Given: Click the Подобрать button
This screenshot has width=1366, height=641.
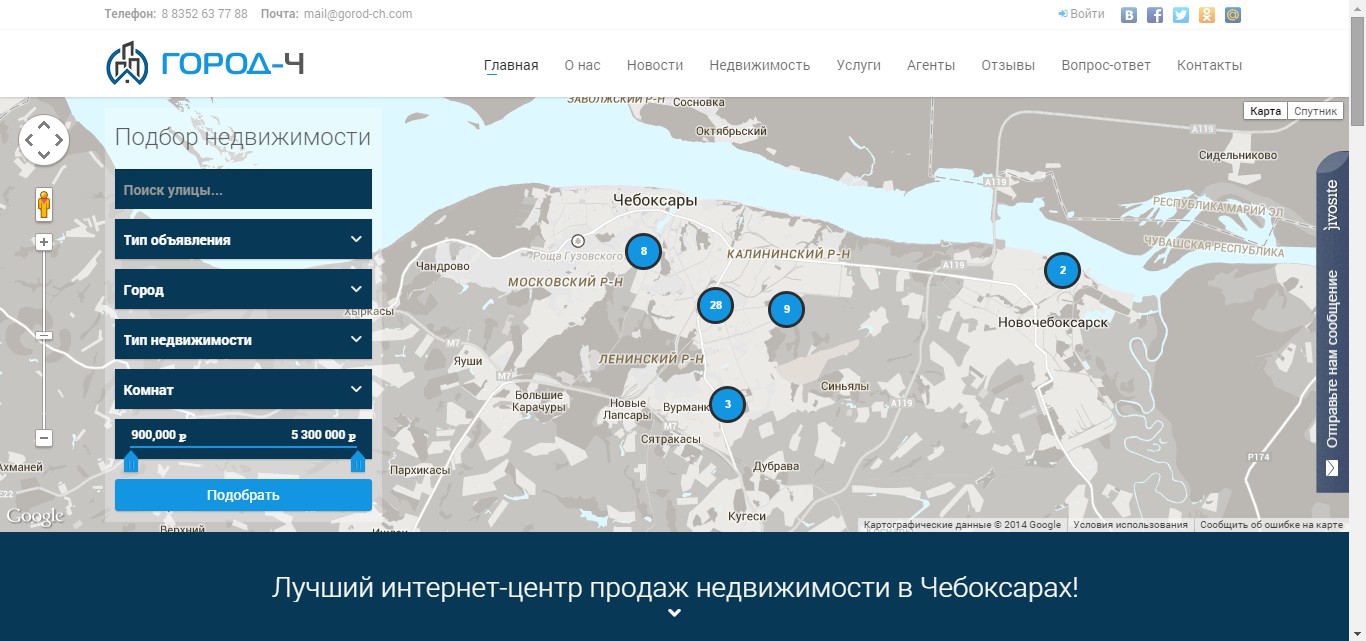Looking at the screenshot, I should 243,495.
